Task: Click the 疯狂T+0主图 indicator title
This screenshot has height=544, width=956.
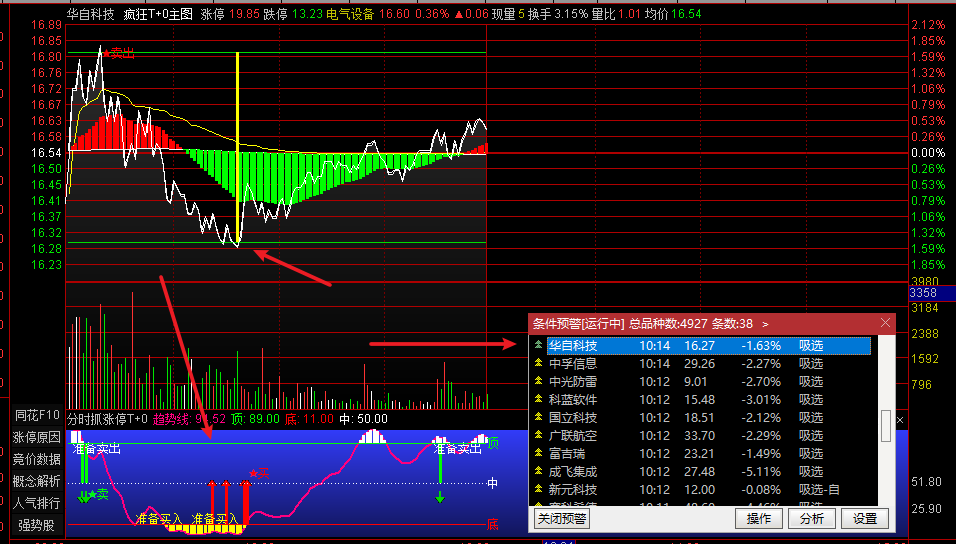Action: pos(158,13)
